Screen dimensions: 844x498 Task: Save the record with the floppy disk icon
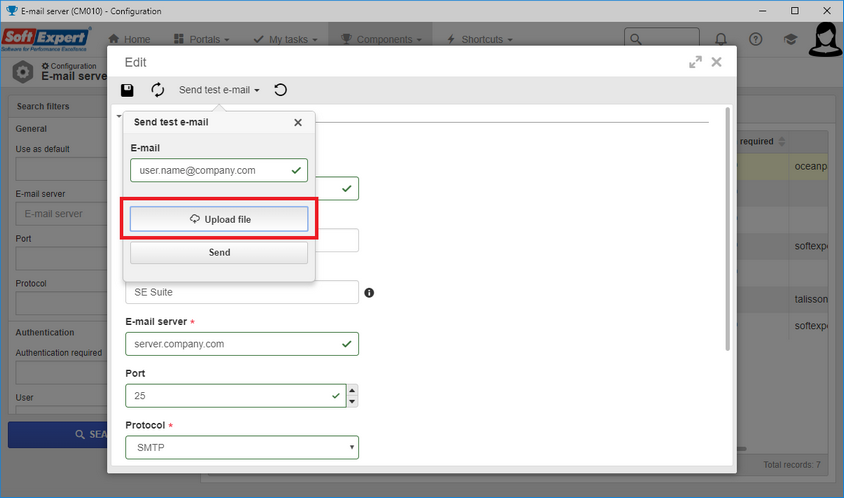(x=127, y=90)
